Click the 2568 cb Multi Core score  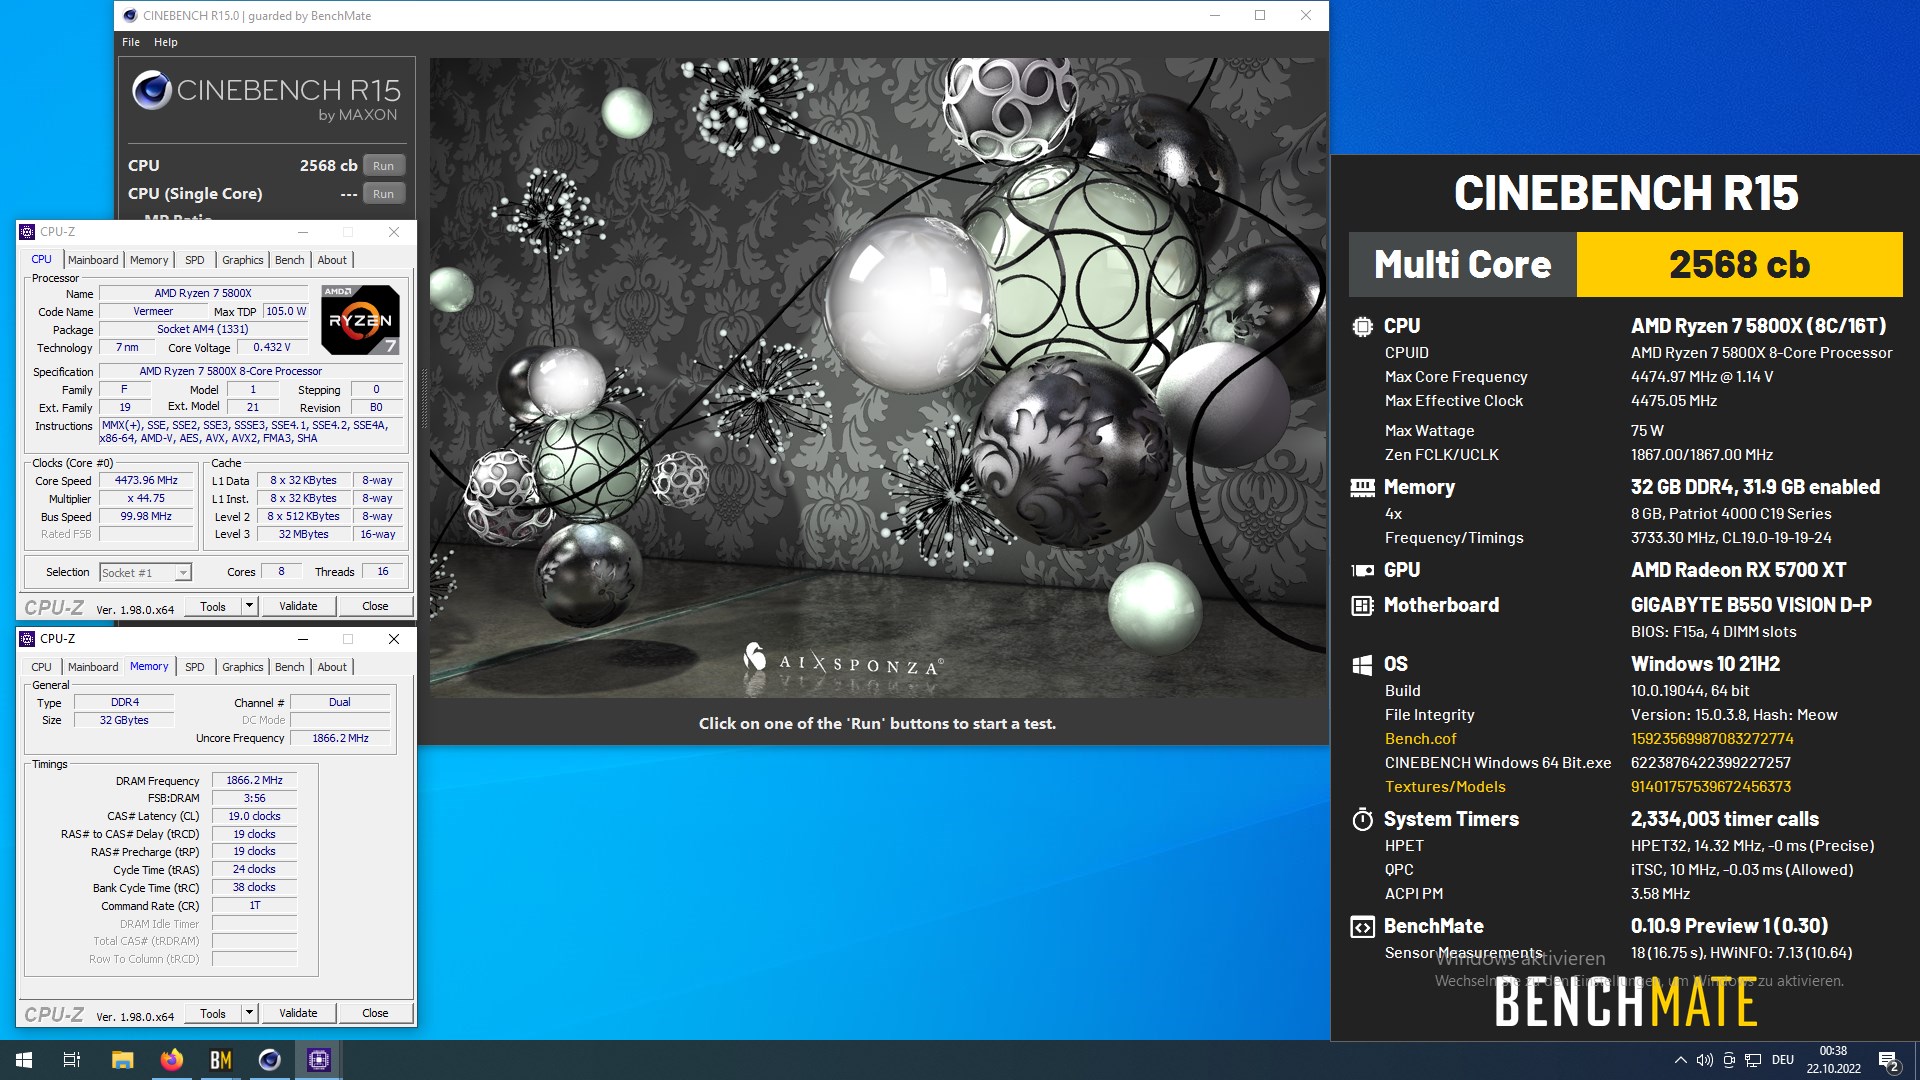click(x=1739, y=265)
